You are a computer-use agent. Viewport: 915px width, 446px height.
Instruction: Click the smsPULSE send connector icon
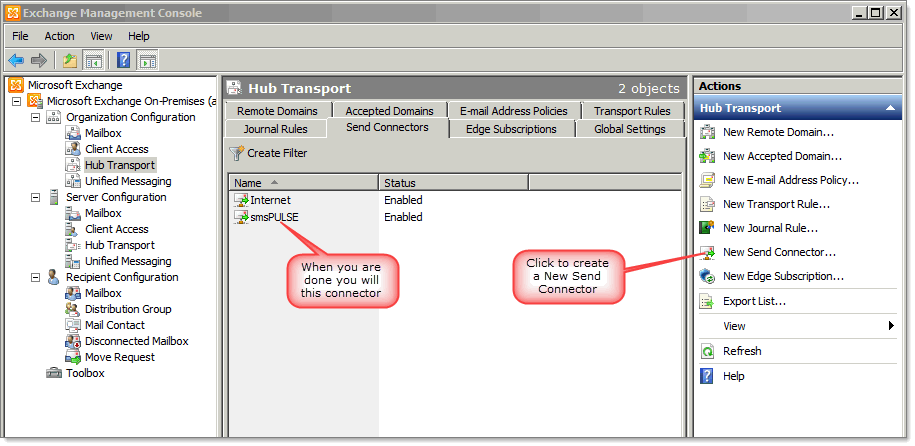click(x=241, y=217)
